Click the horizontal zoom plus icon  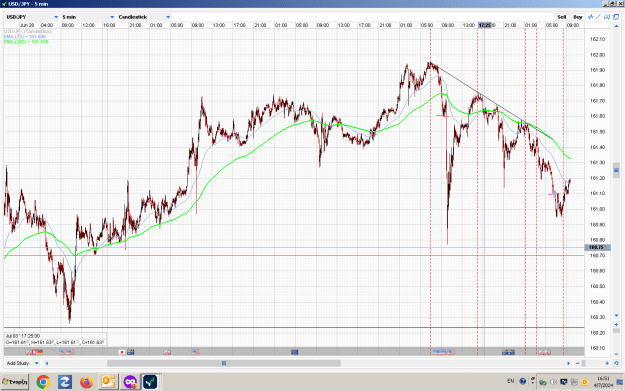[607, 363]
